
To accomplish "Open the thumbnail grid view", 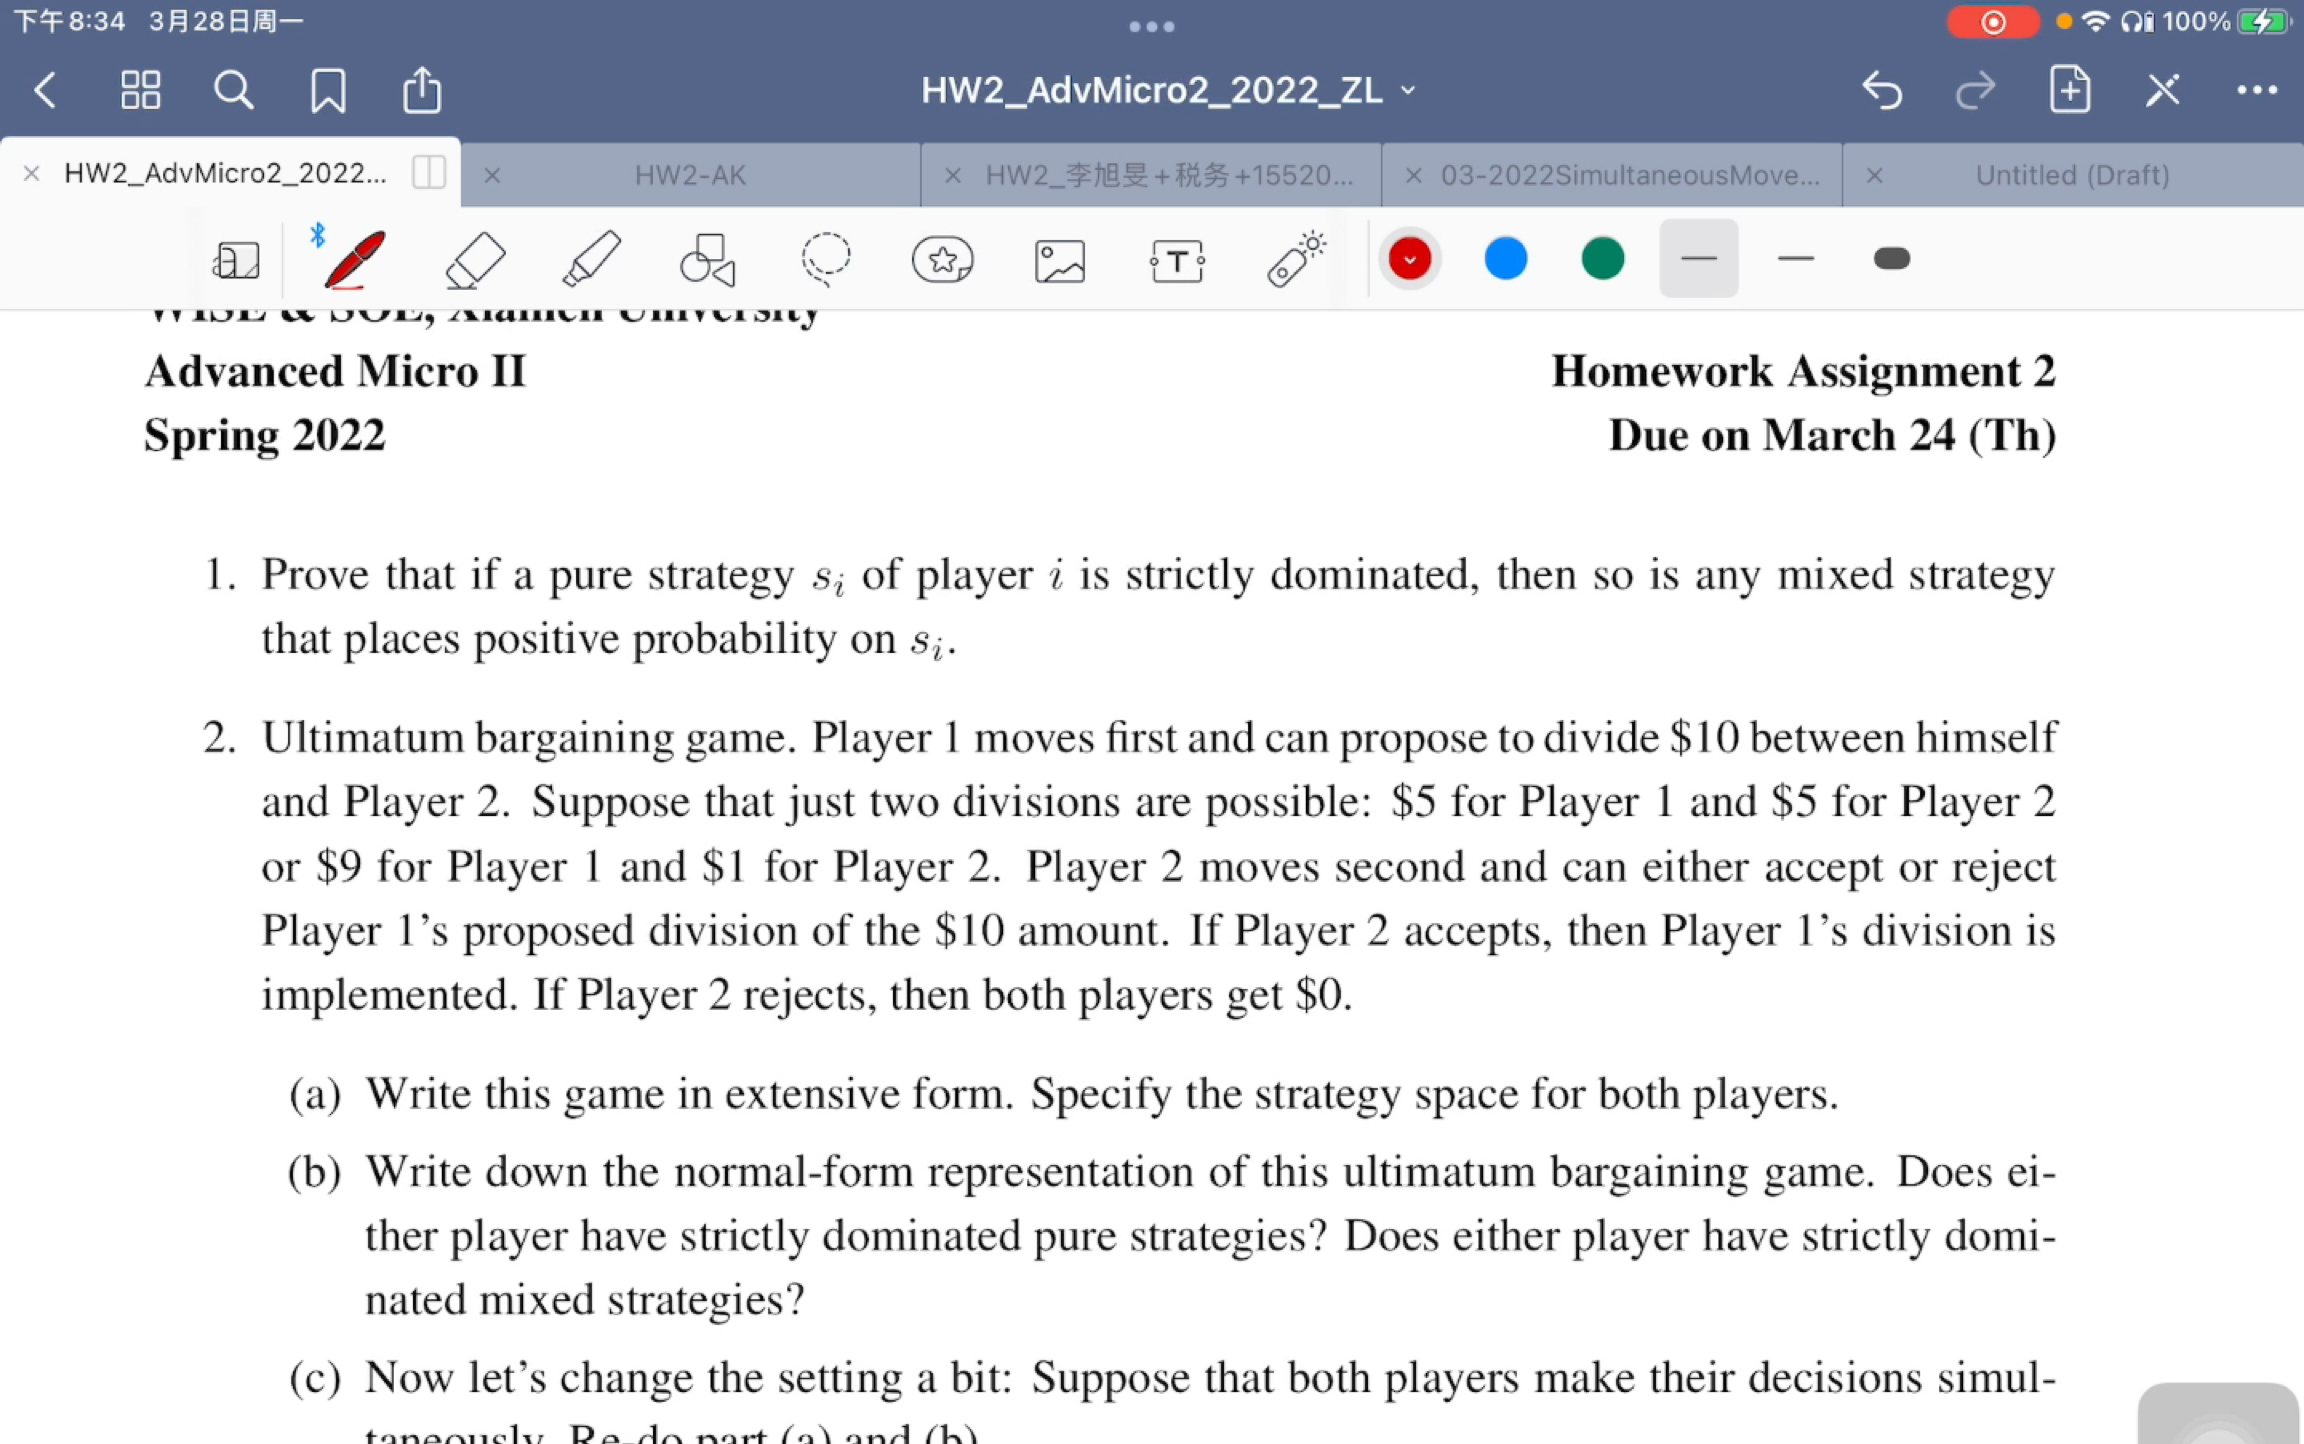I will point(140,90).
